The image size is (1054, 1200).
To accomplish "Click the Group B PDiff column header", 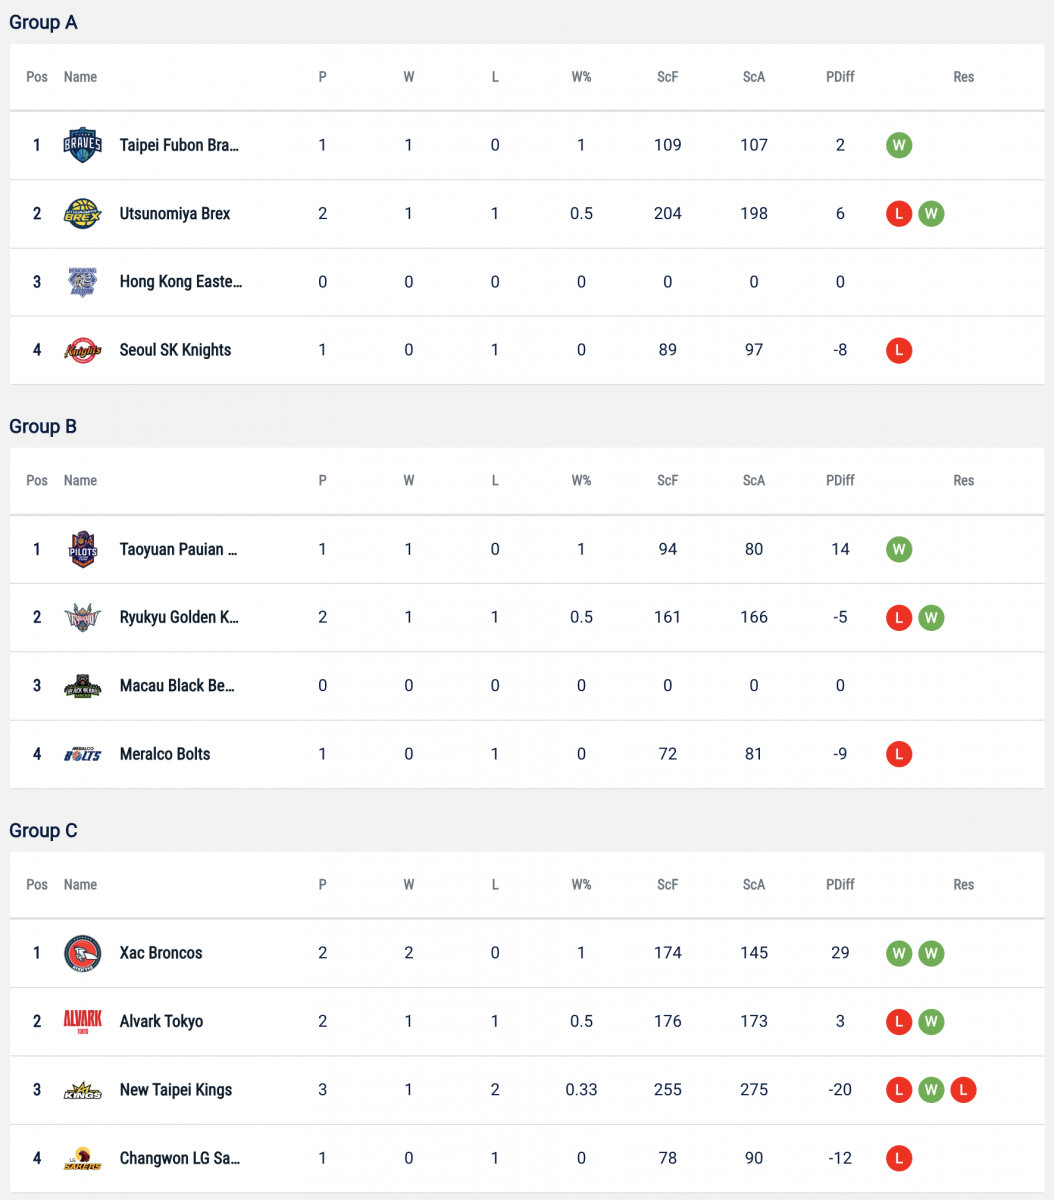I will tap(840, 481).
